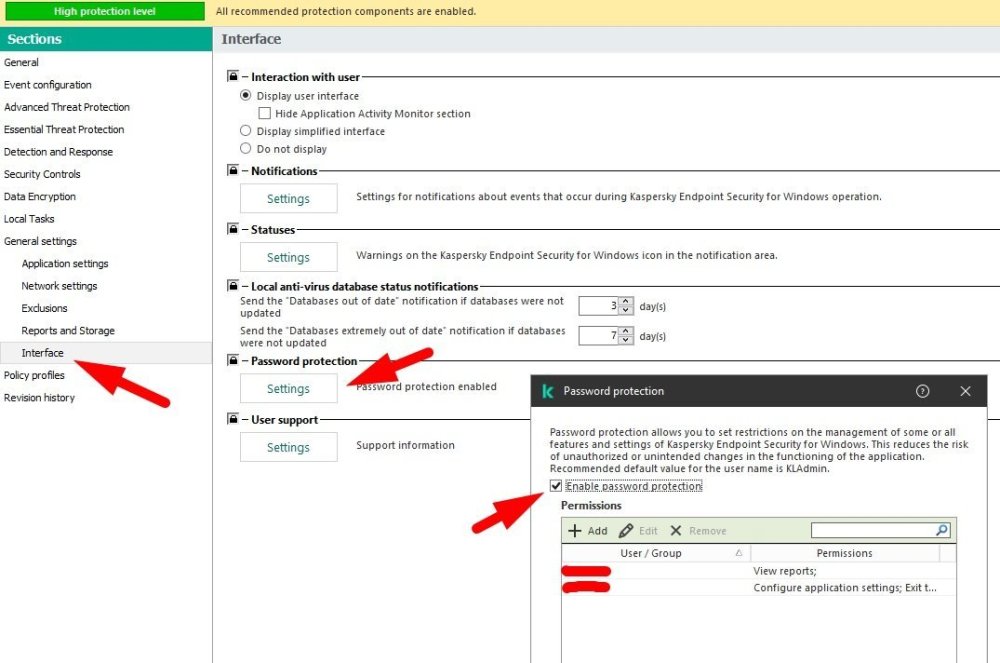The image size is (1000, 663).
Task: Open help in Password protection dialog
Action: tap(922, 391)
